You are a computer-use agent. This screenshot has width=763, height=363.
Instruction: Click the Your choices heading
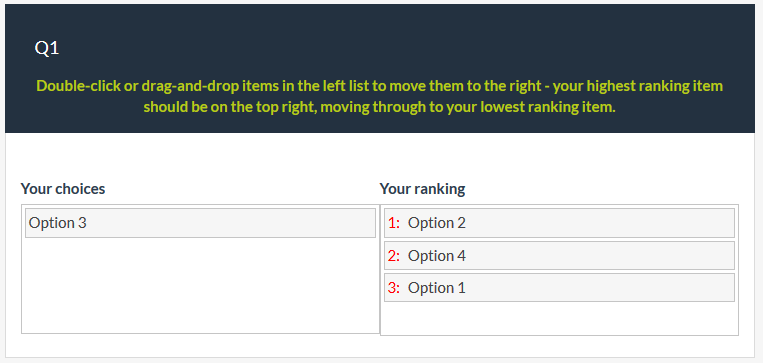(x=63, y=189)
